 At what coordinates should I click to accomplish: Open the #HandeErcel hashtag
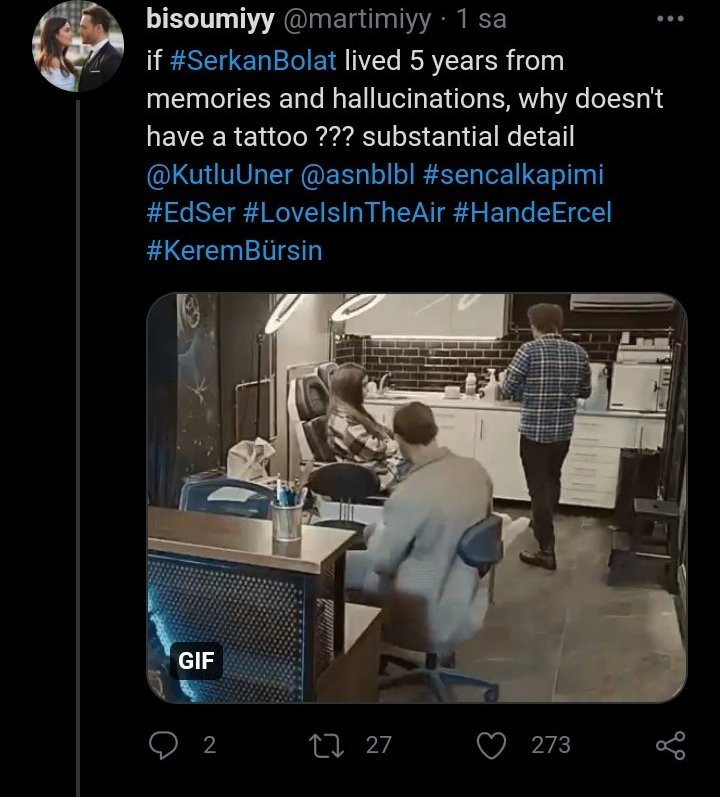point(537,213)
